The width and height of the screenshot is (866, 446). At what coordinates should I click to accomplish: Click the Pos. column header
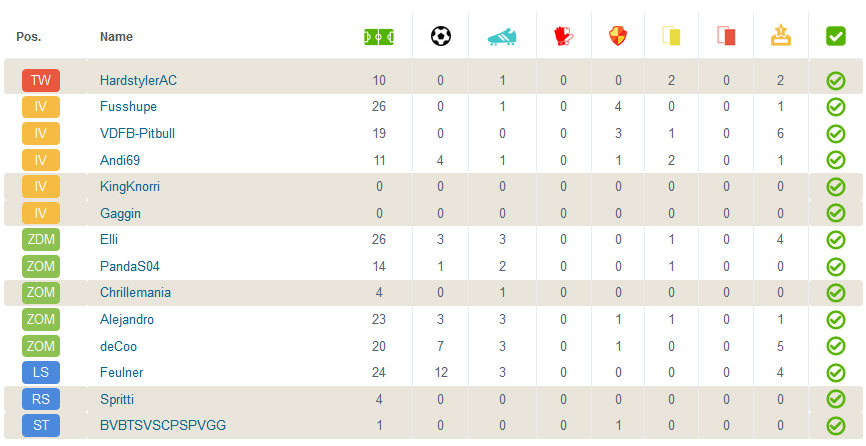tap(29, 37)
